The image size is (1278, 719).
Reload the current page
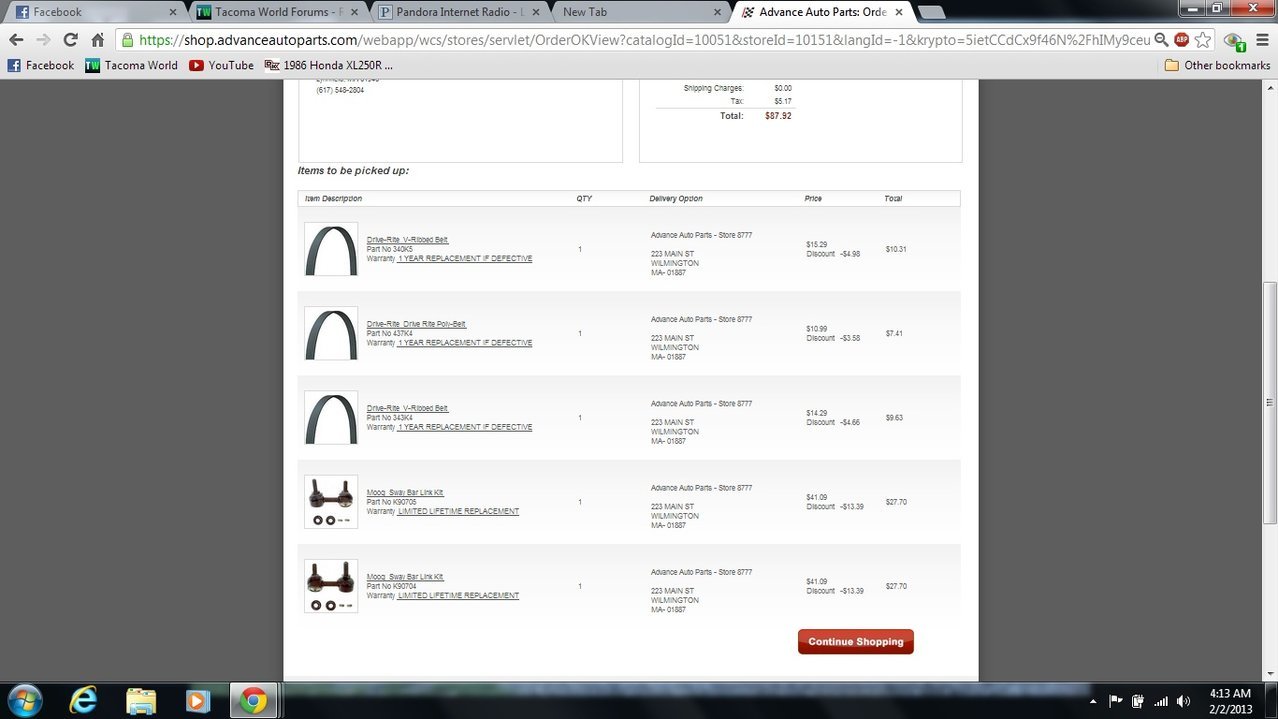pos(70,40)
